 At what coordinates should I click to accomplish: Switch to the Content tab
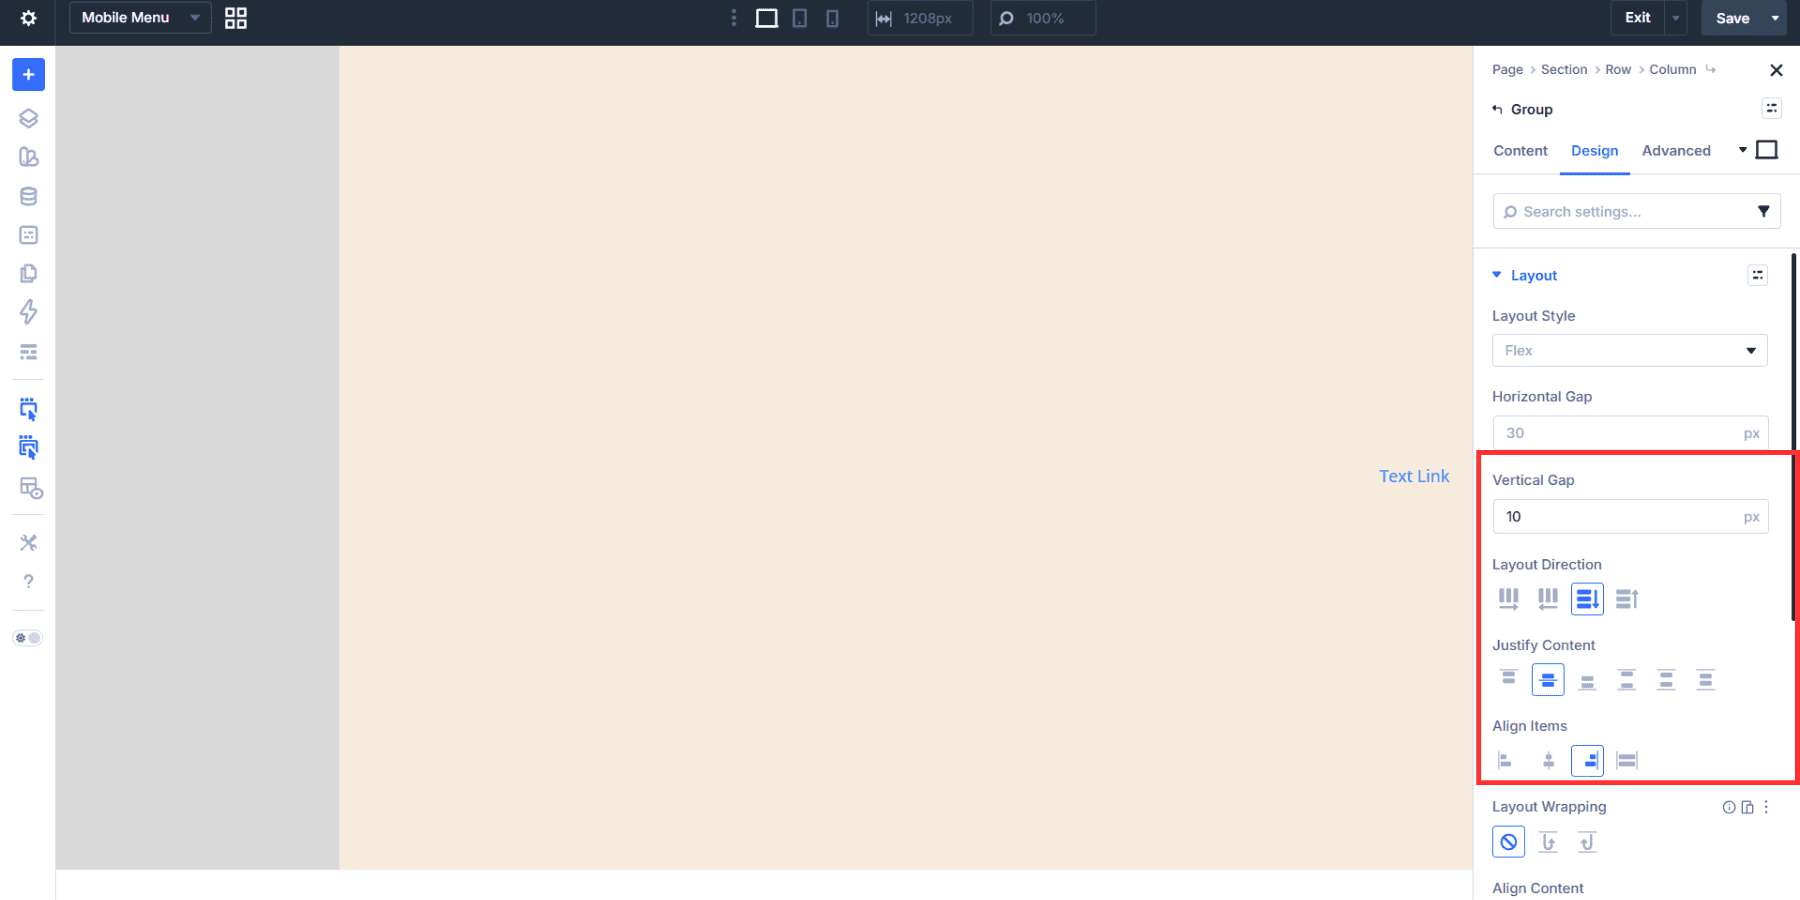point(1520,150)
